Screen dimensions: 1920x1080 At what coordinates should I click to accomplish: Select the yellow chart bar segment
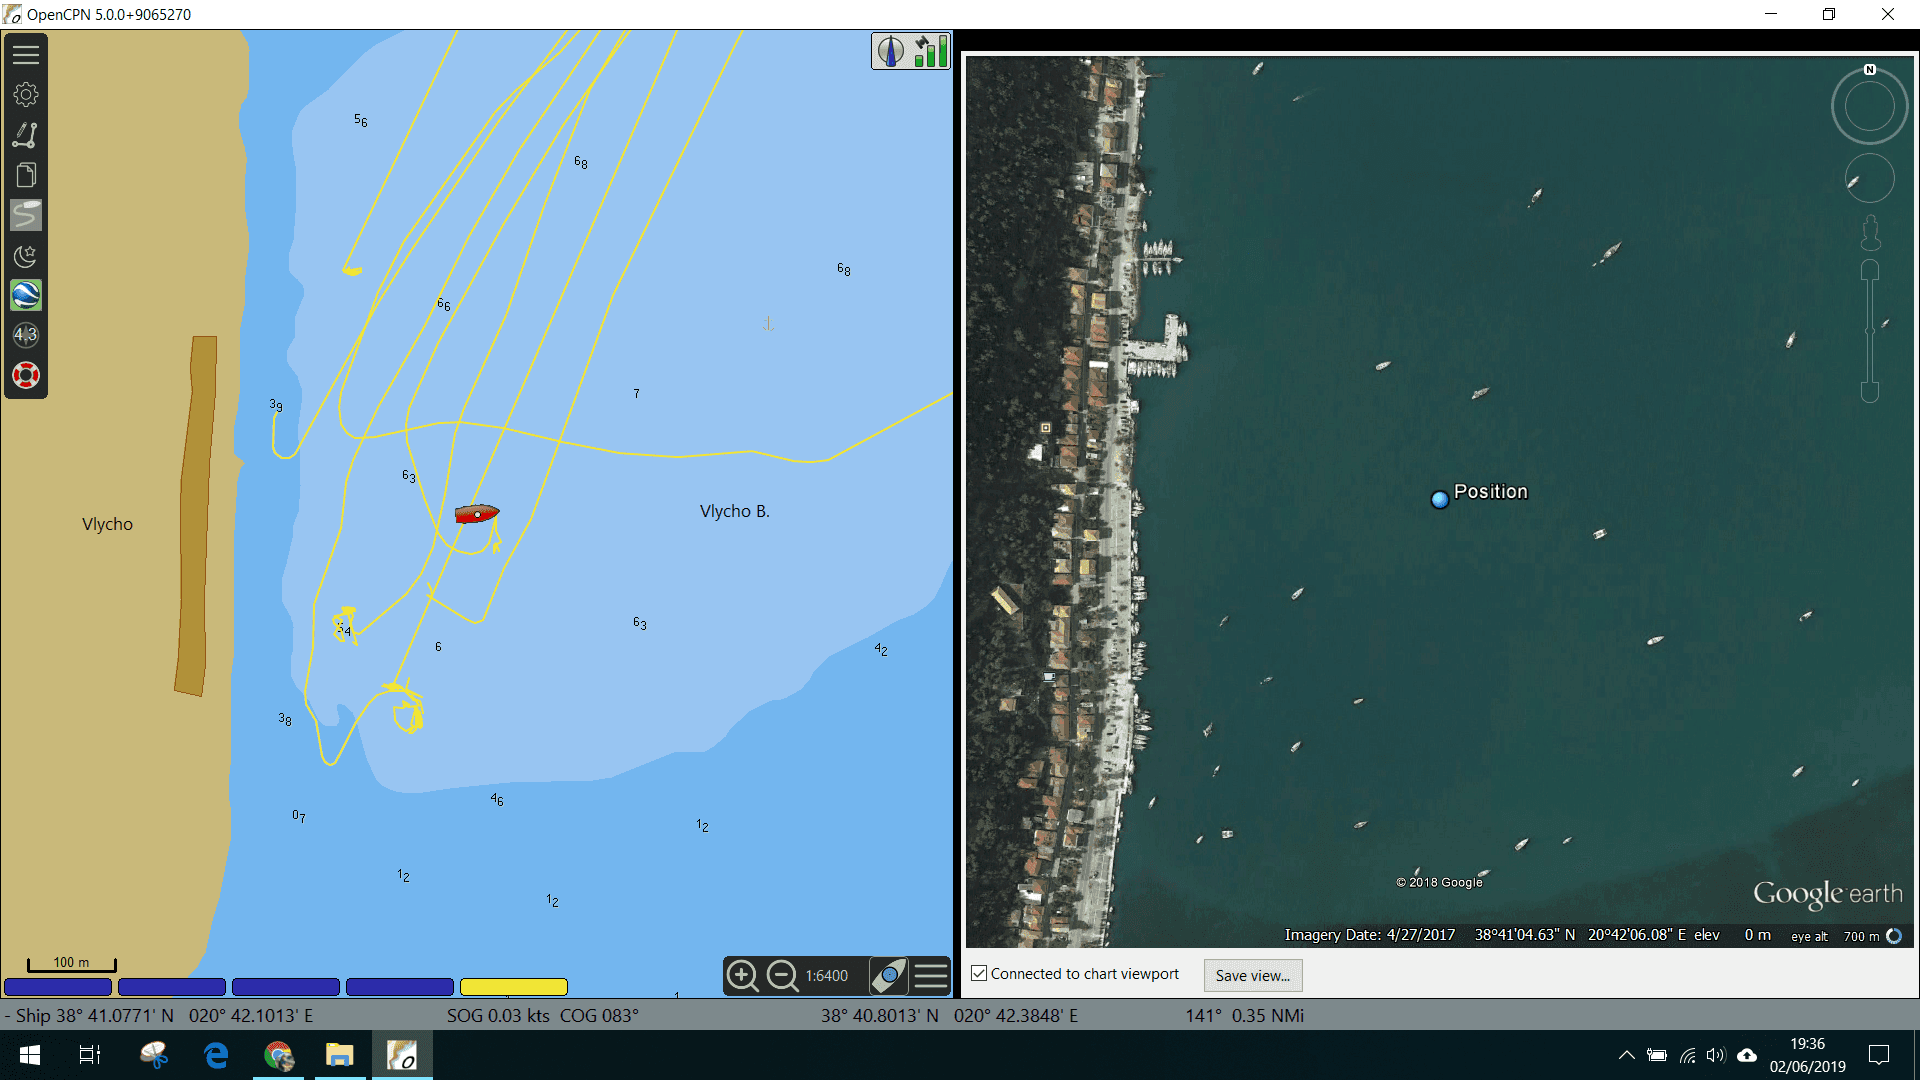click(514, 987)
